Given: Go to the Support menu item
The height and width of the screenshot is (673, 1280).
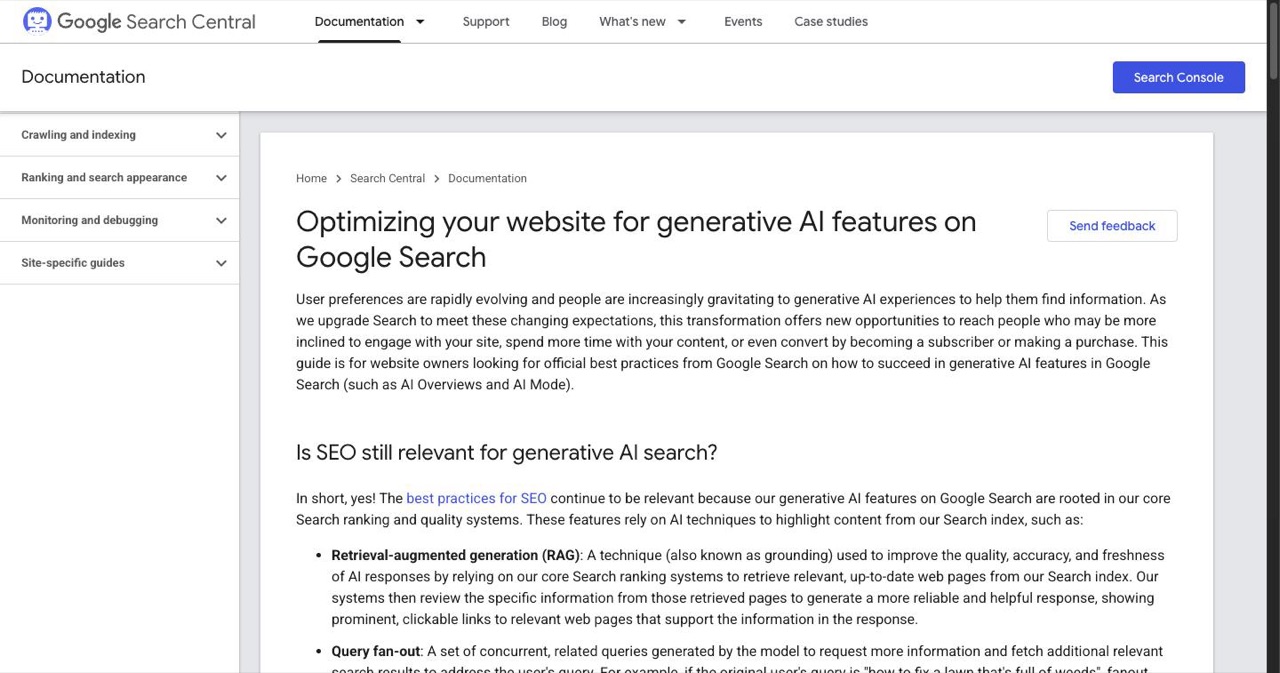Looking at the screenshot, I should coord(486,21).
